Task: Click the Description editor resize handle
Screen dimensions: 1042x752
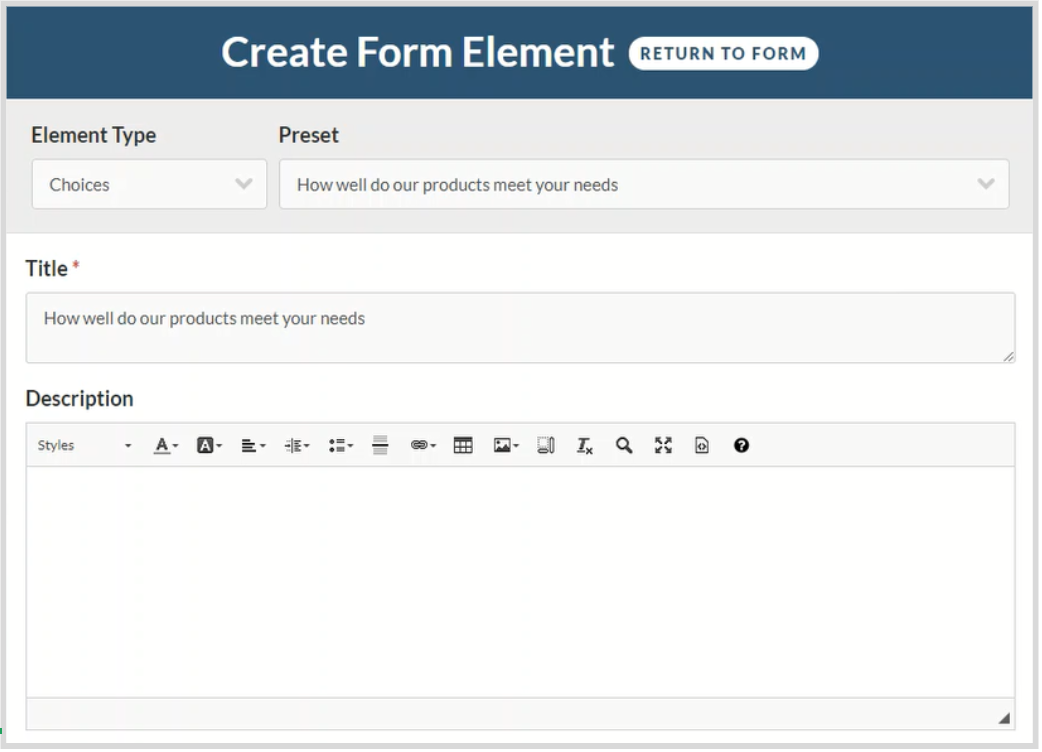Action: tap(1005, 719)
